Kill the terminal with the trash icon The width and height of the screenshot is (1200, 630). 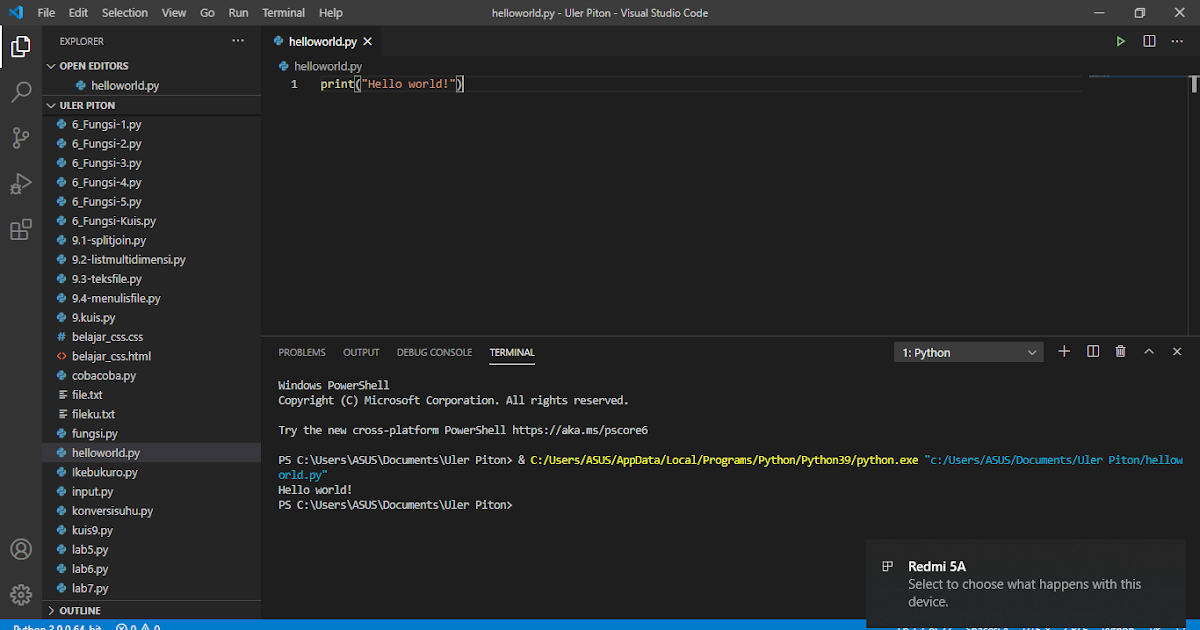[1120, 351]
